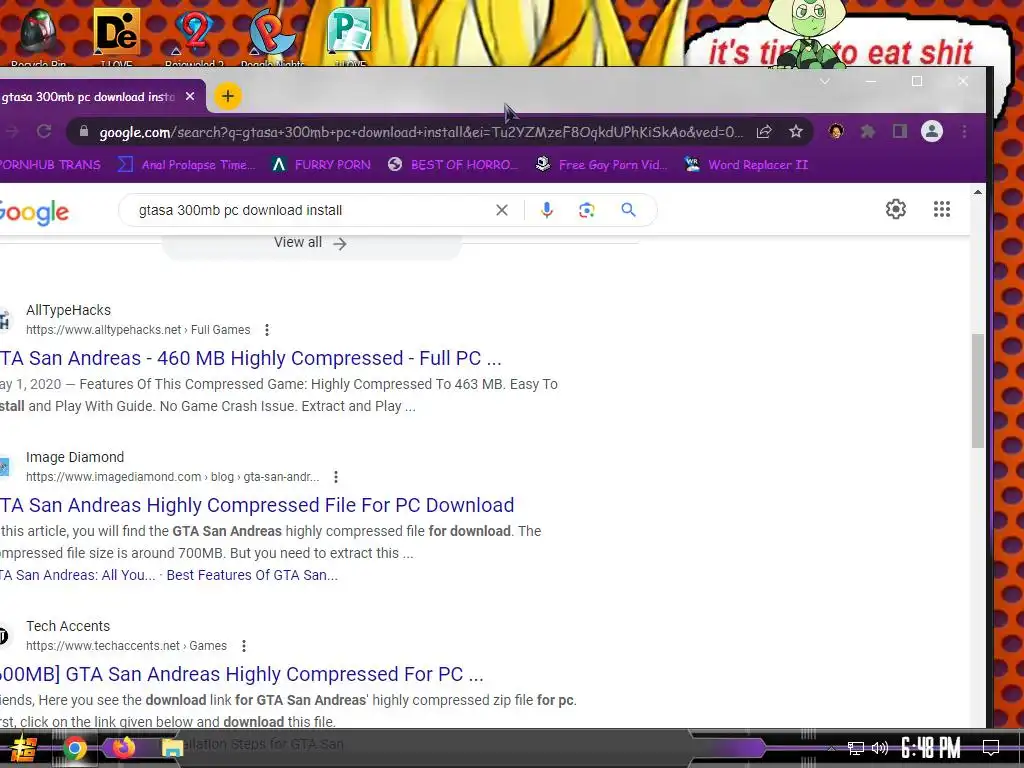Share this page via the address bar icon
This screenshot has height=768, width=1024.
[x=763, y=132]
